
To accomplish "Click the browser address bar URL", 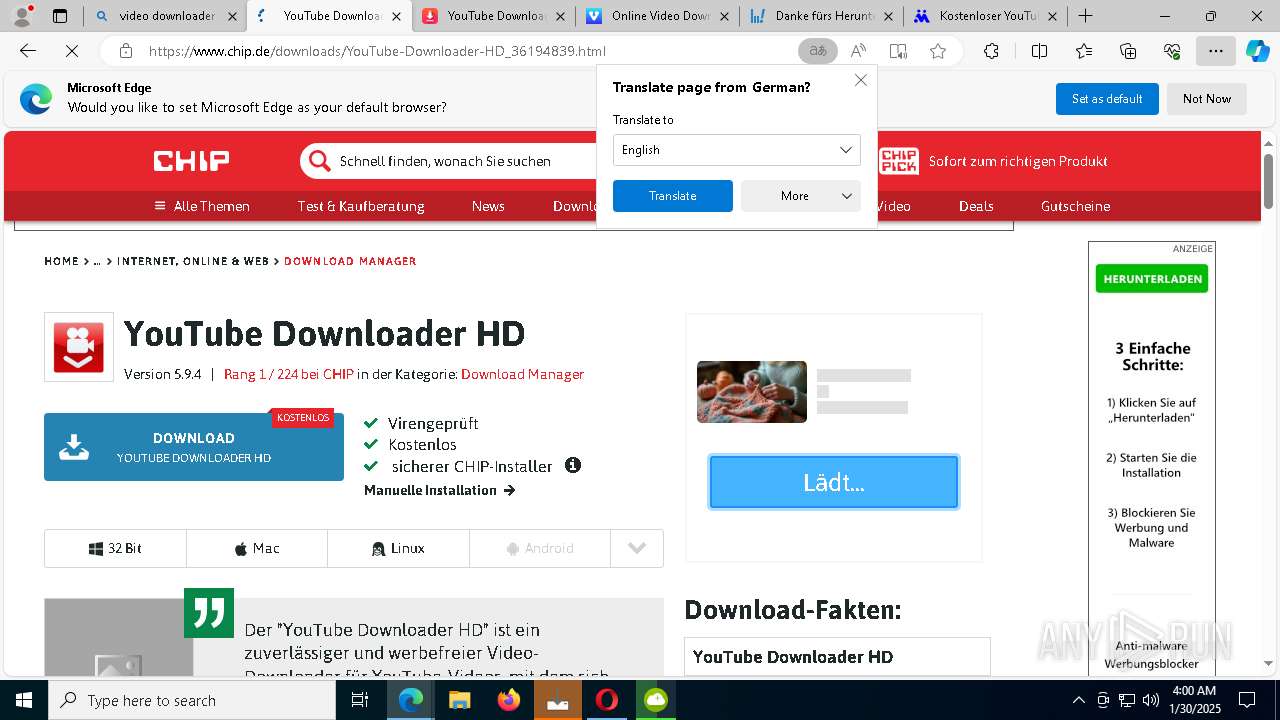I will tap(377, 51).
